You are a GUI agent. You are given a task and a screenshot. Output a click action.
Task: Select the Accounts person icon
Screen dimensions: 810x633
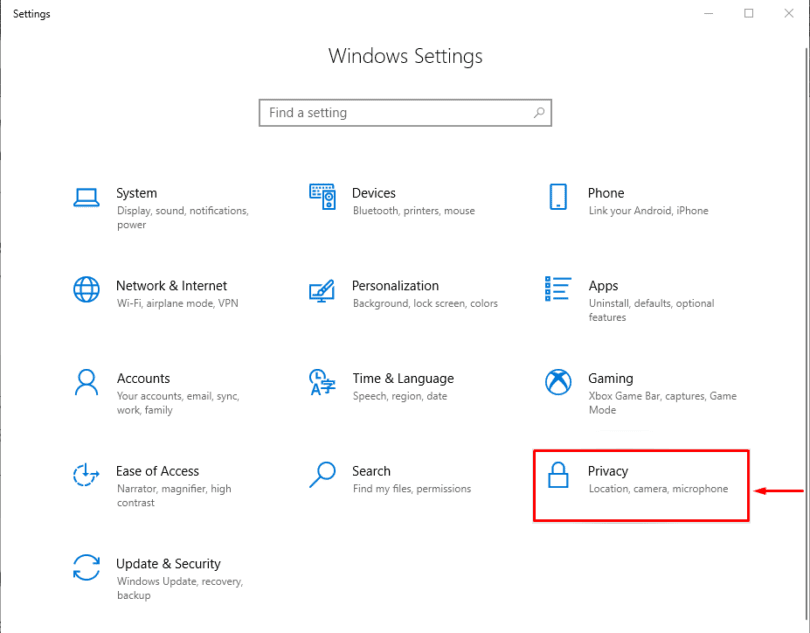click(86, 382)
